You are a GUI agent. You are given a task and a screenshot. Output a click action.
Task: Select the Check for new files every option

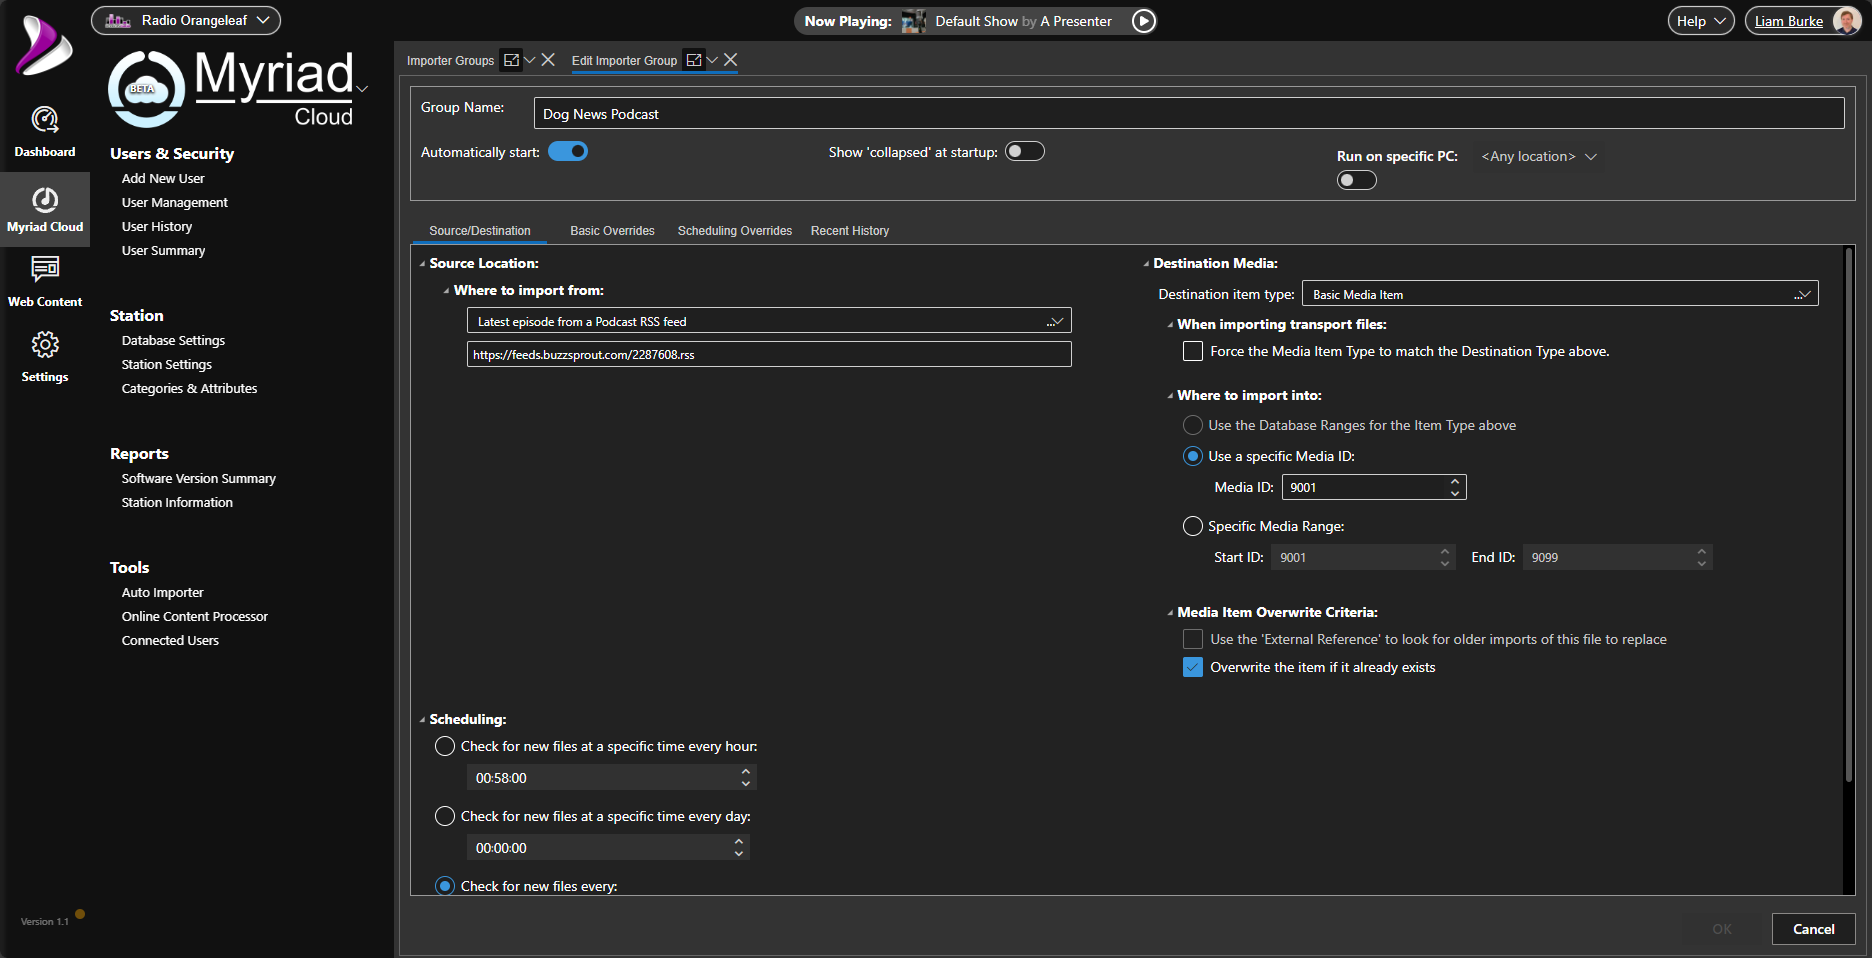coord(445,886)
